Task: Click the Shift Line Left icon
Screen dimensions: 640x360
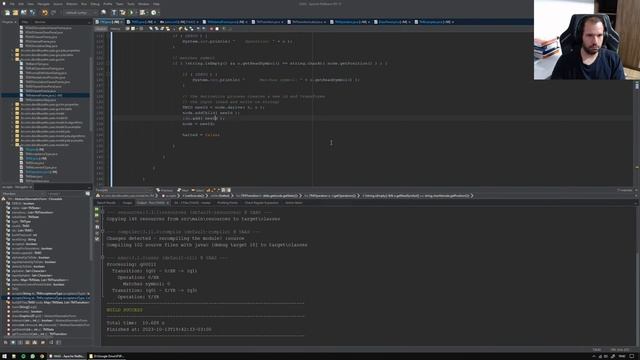Action: 198,29
